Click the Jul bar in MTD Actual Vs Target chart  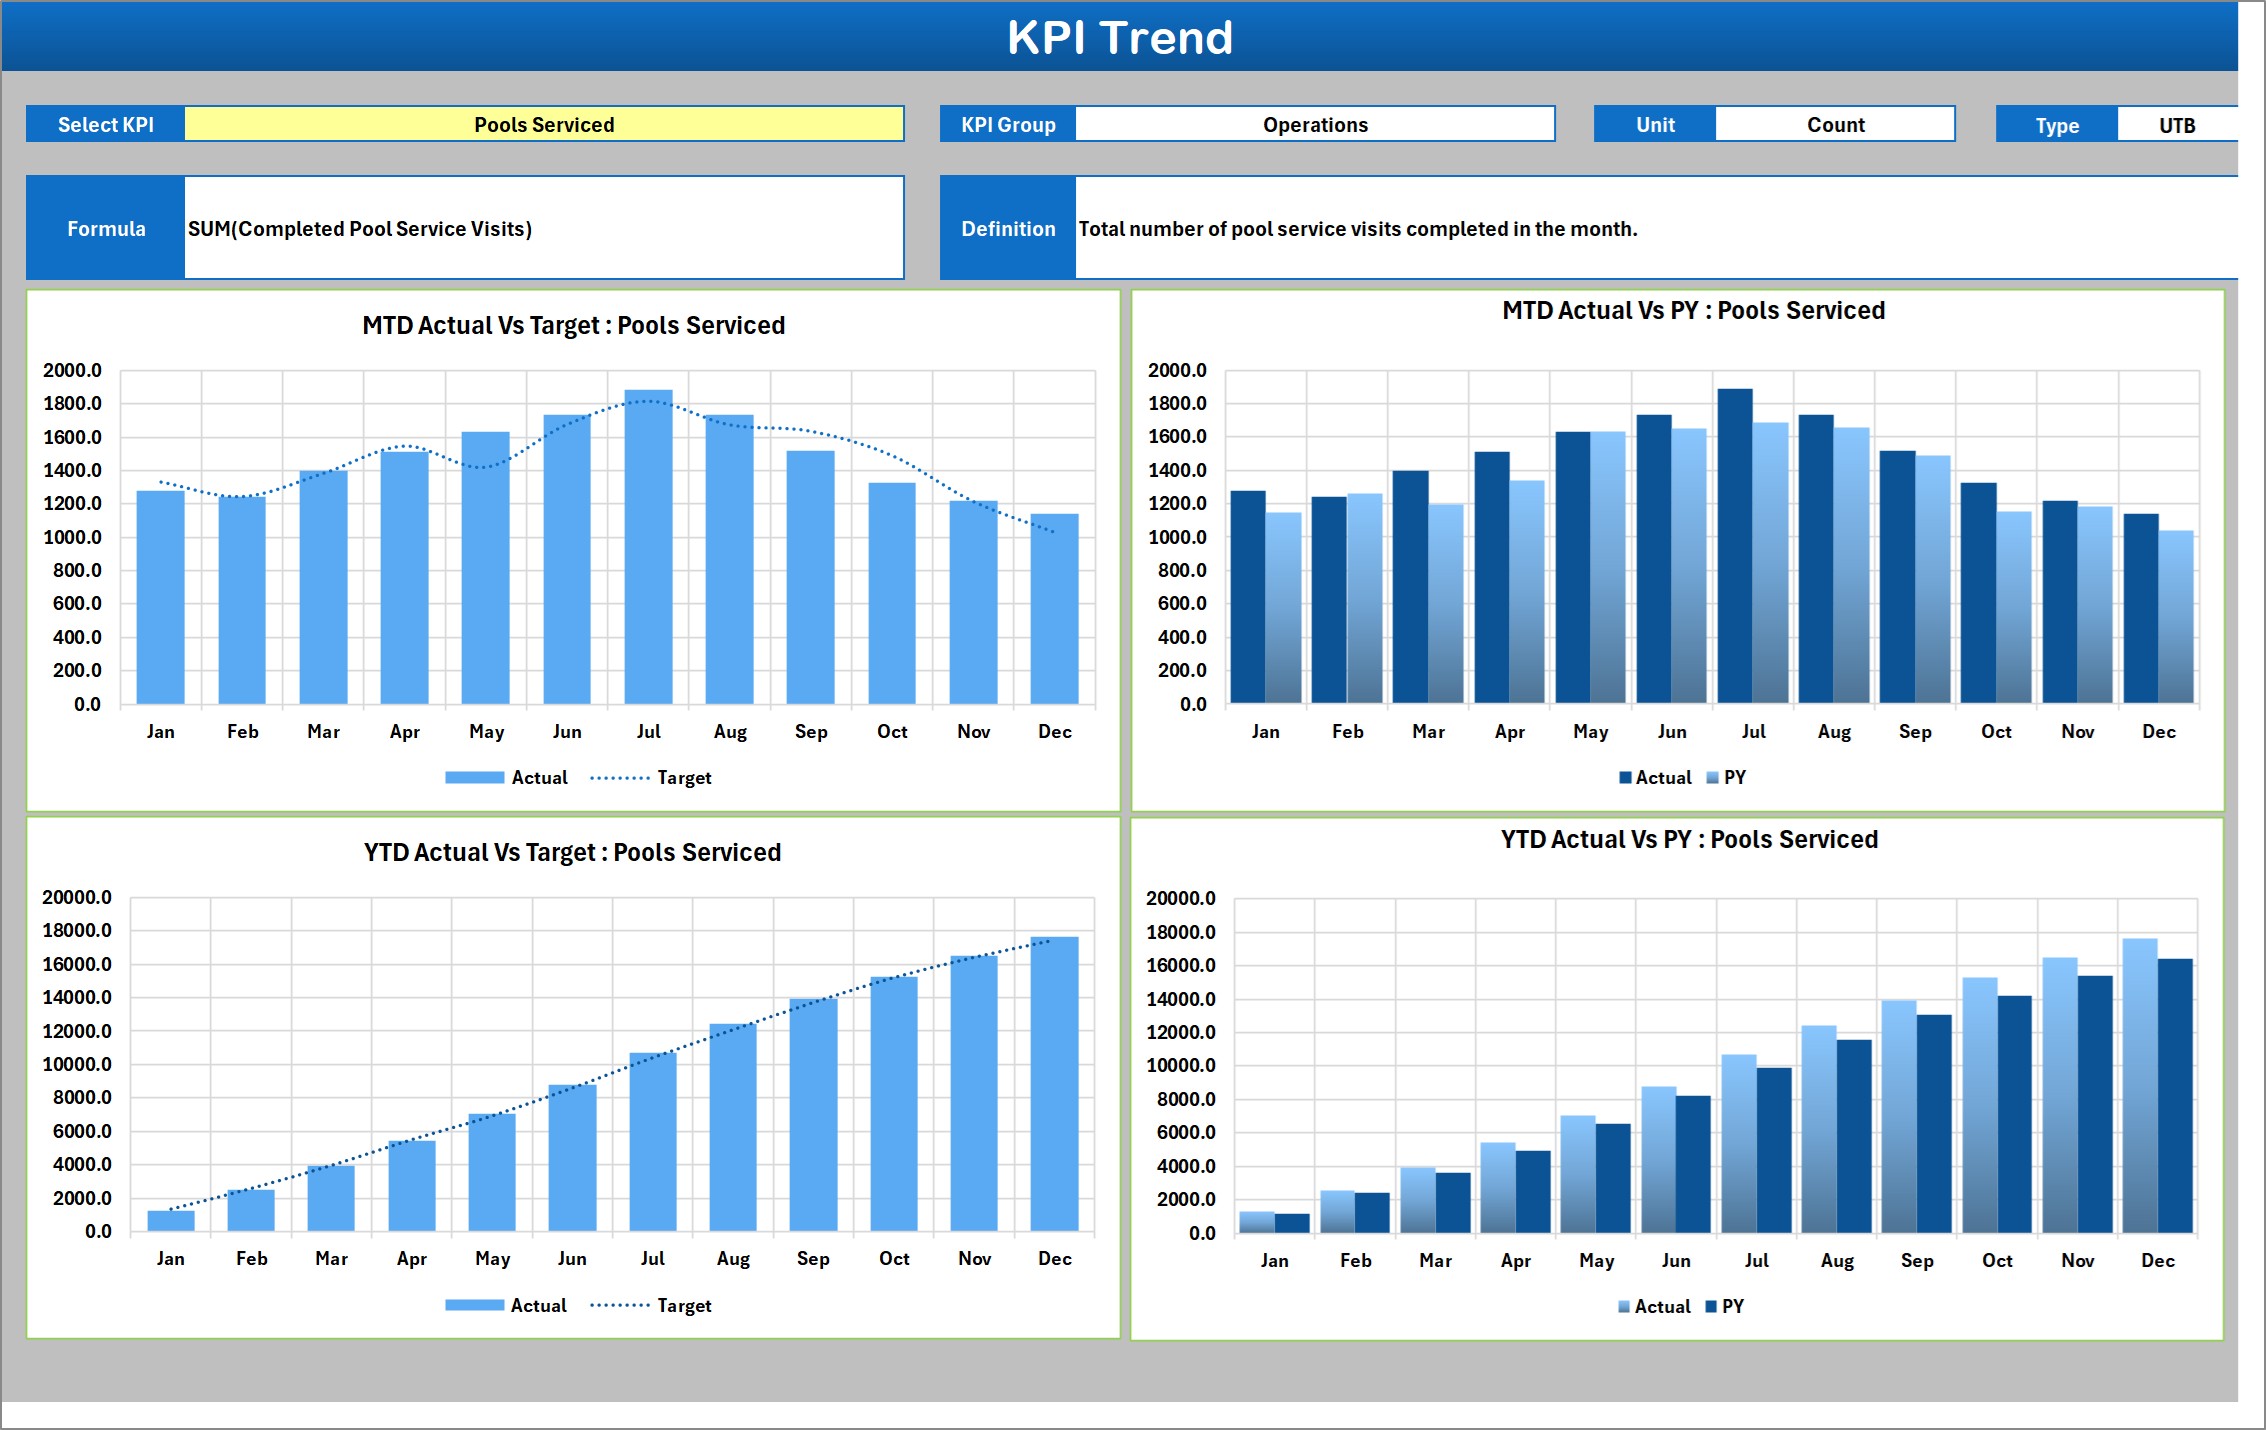point(648,547)
